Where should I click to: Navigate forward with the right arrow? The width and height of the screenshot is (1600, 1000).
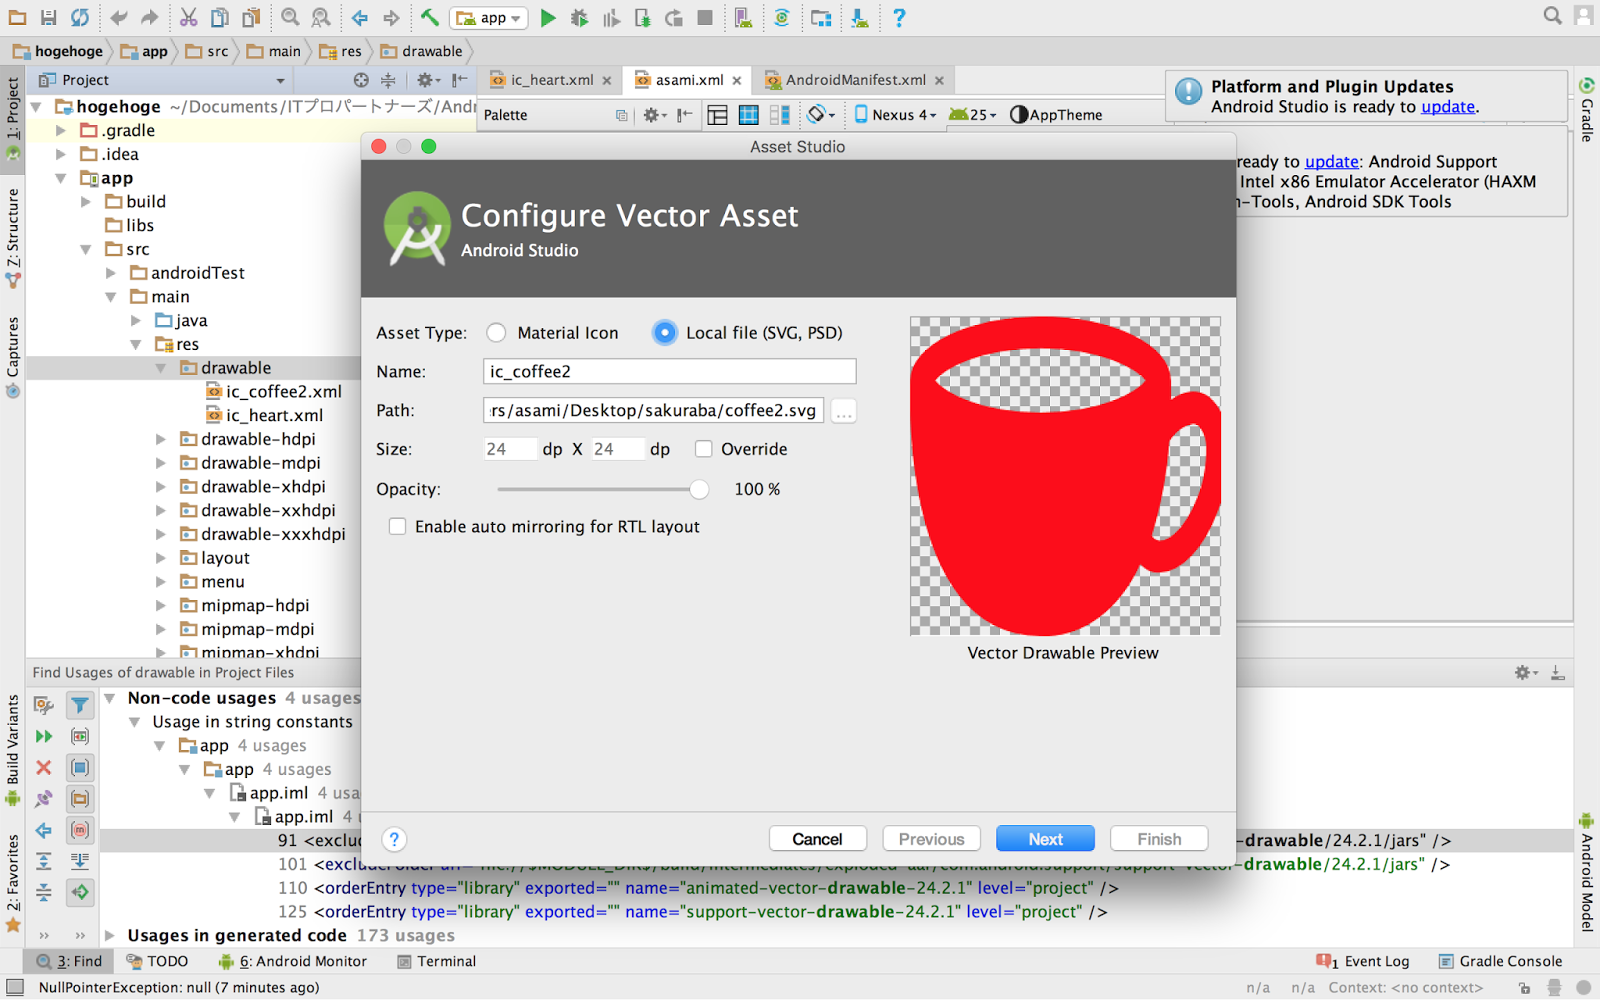point(391,17)
